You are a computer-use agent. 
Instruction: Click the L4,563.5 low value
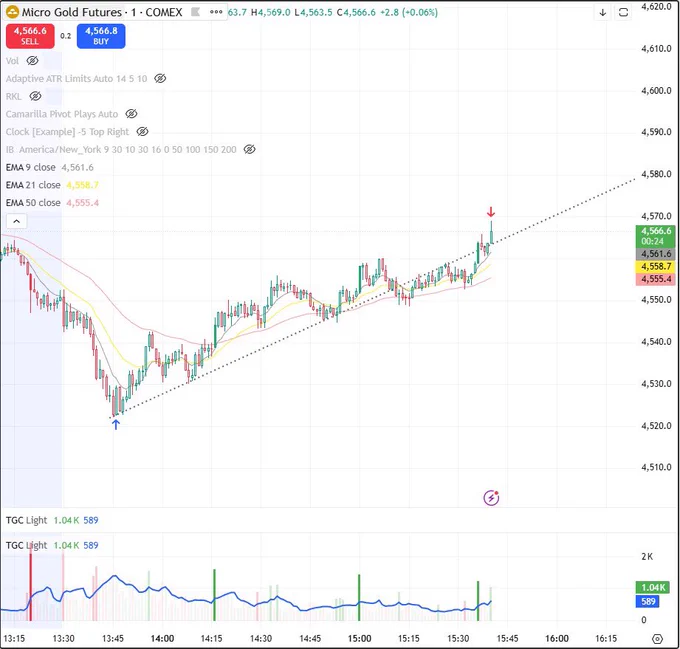click(x=314, y=12)
